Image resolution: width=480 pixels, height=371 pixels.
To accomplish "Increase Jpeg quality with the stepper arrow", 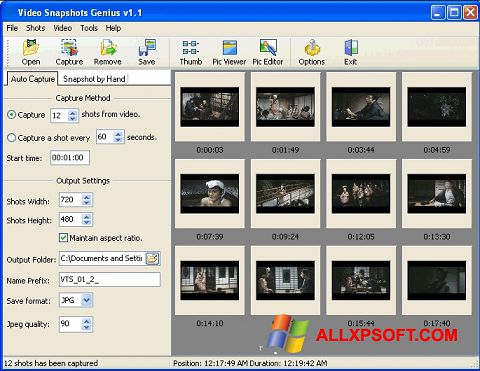I will pos(86,321).
